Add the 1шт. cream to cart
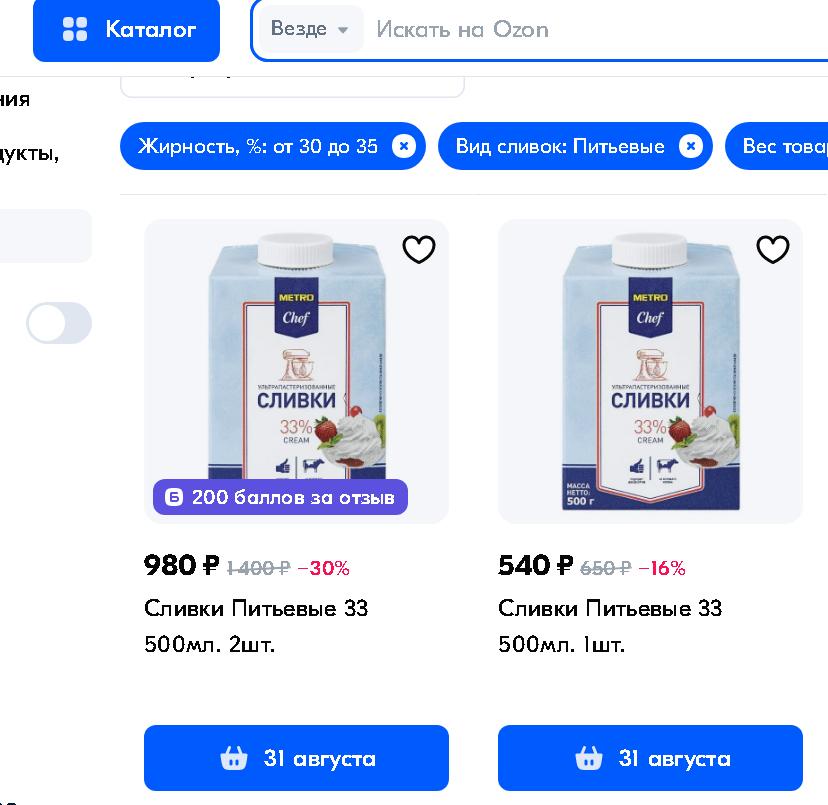The height and width of the screenshot is (805, 828). tap(650, 759)
